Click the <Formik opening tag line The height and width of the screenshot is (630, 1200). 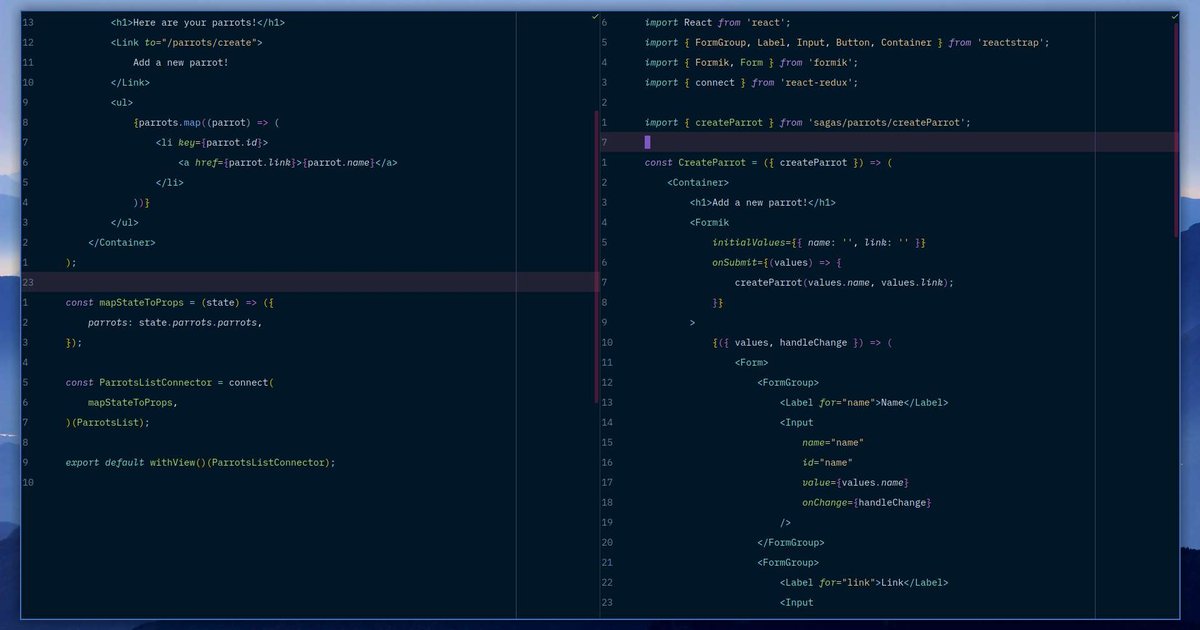(710, 222)
